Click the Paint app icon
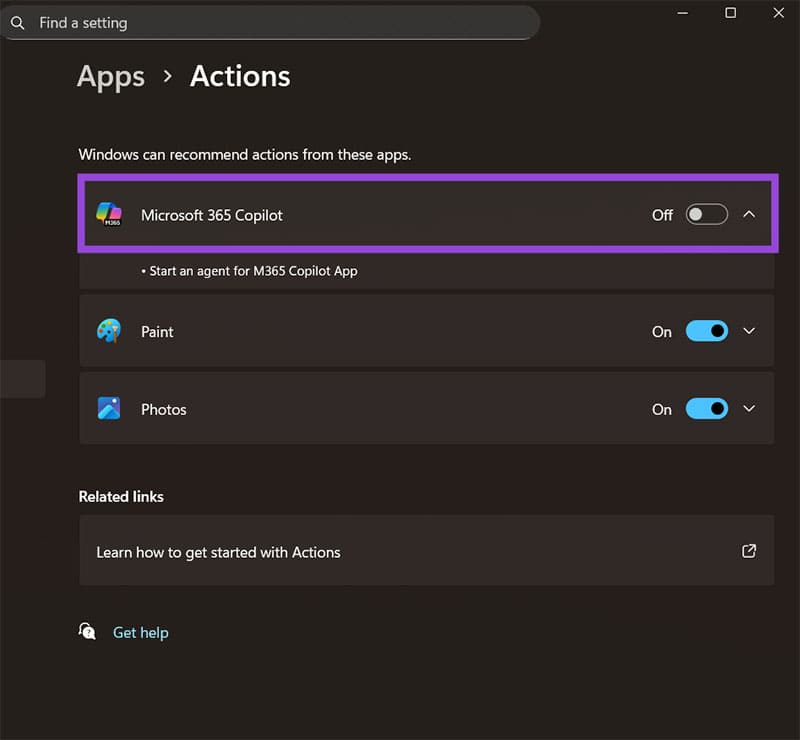800x740 pixels. click(108, 331)
